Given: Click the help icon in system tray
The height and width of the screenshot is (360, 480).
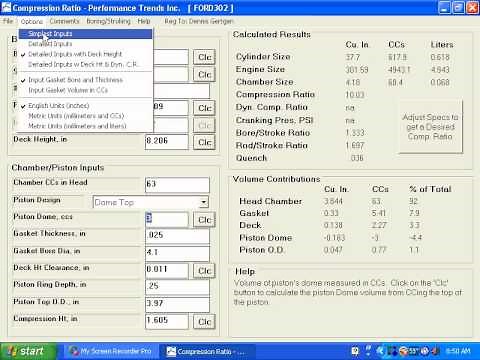Looking at the screenshot, I should (355, 351).
